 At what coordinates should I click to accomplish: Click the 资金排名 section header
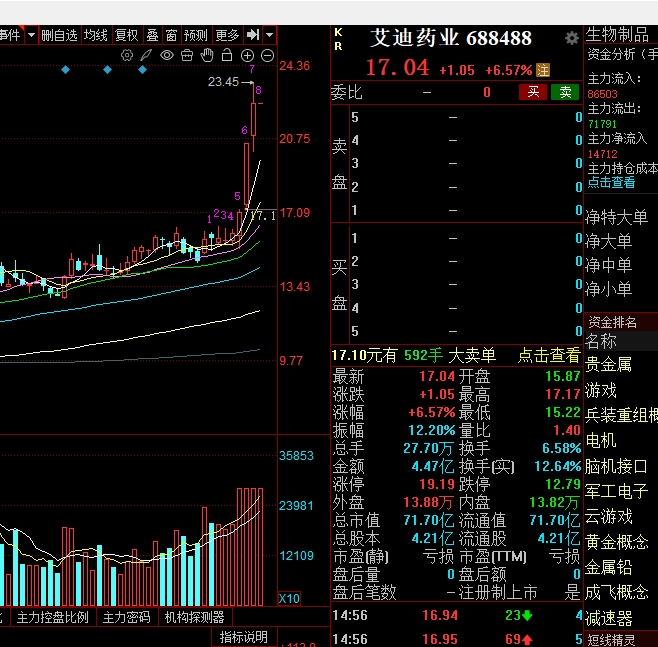click(x=612, y=322)
